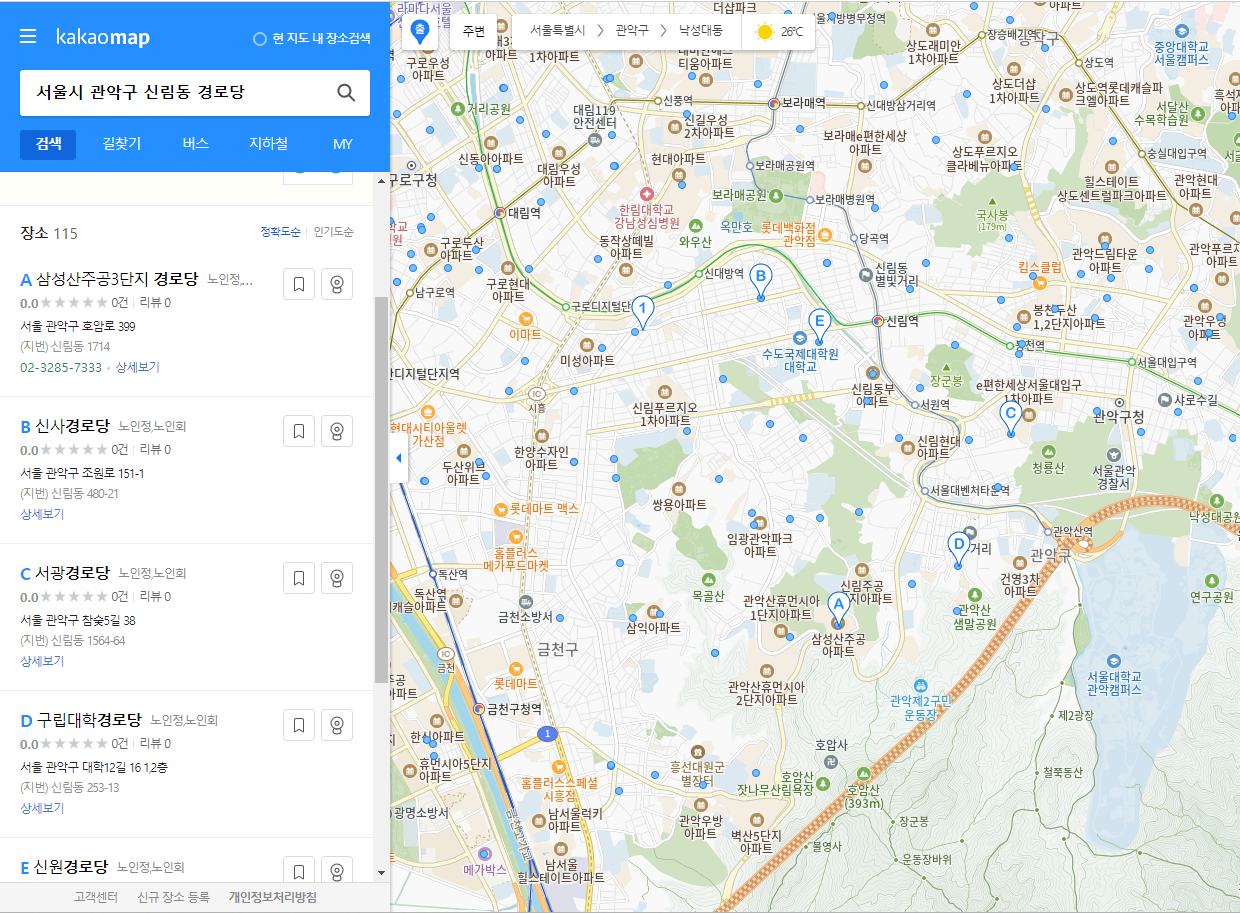
Task: Open 개인정보처리방침 footer link
Action: (x=273, y=897)
